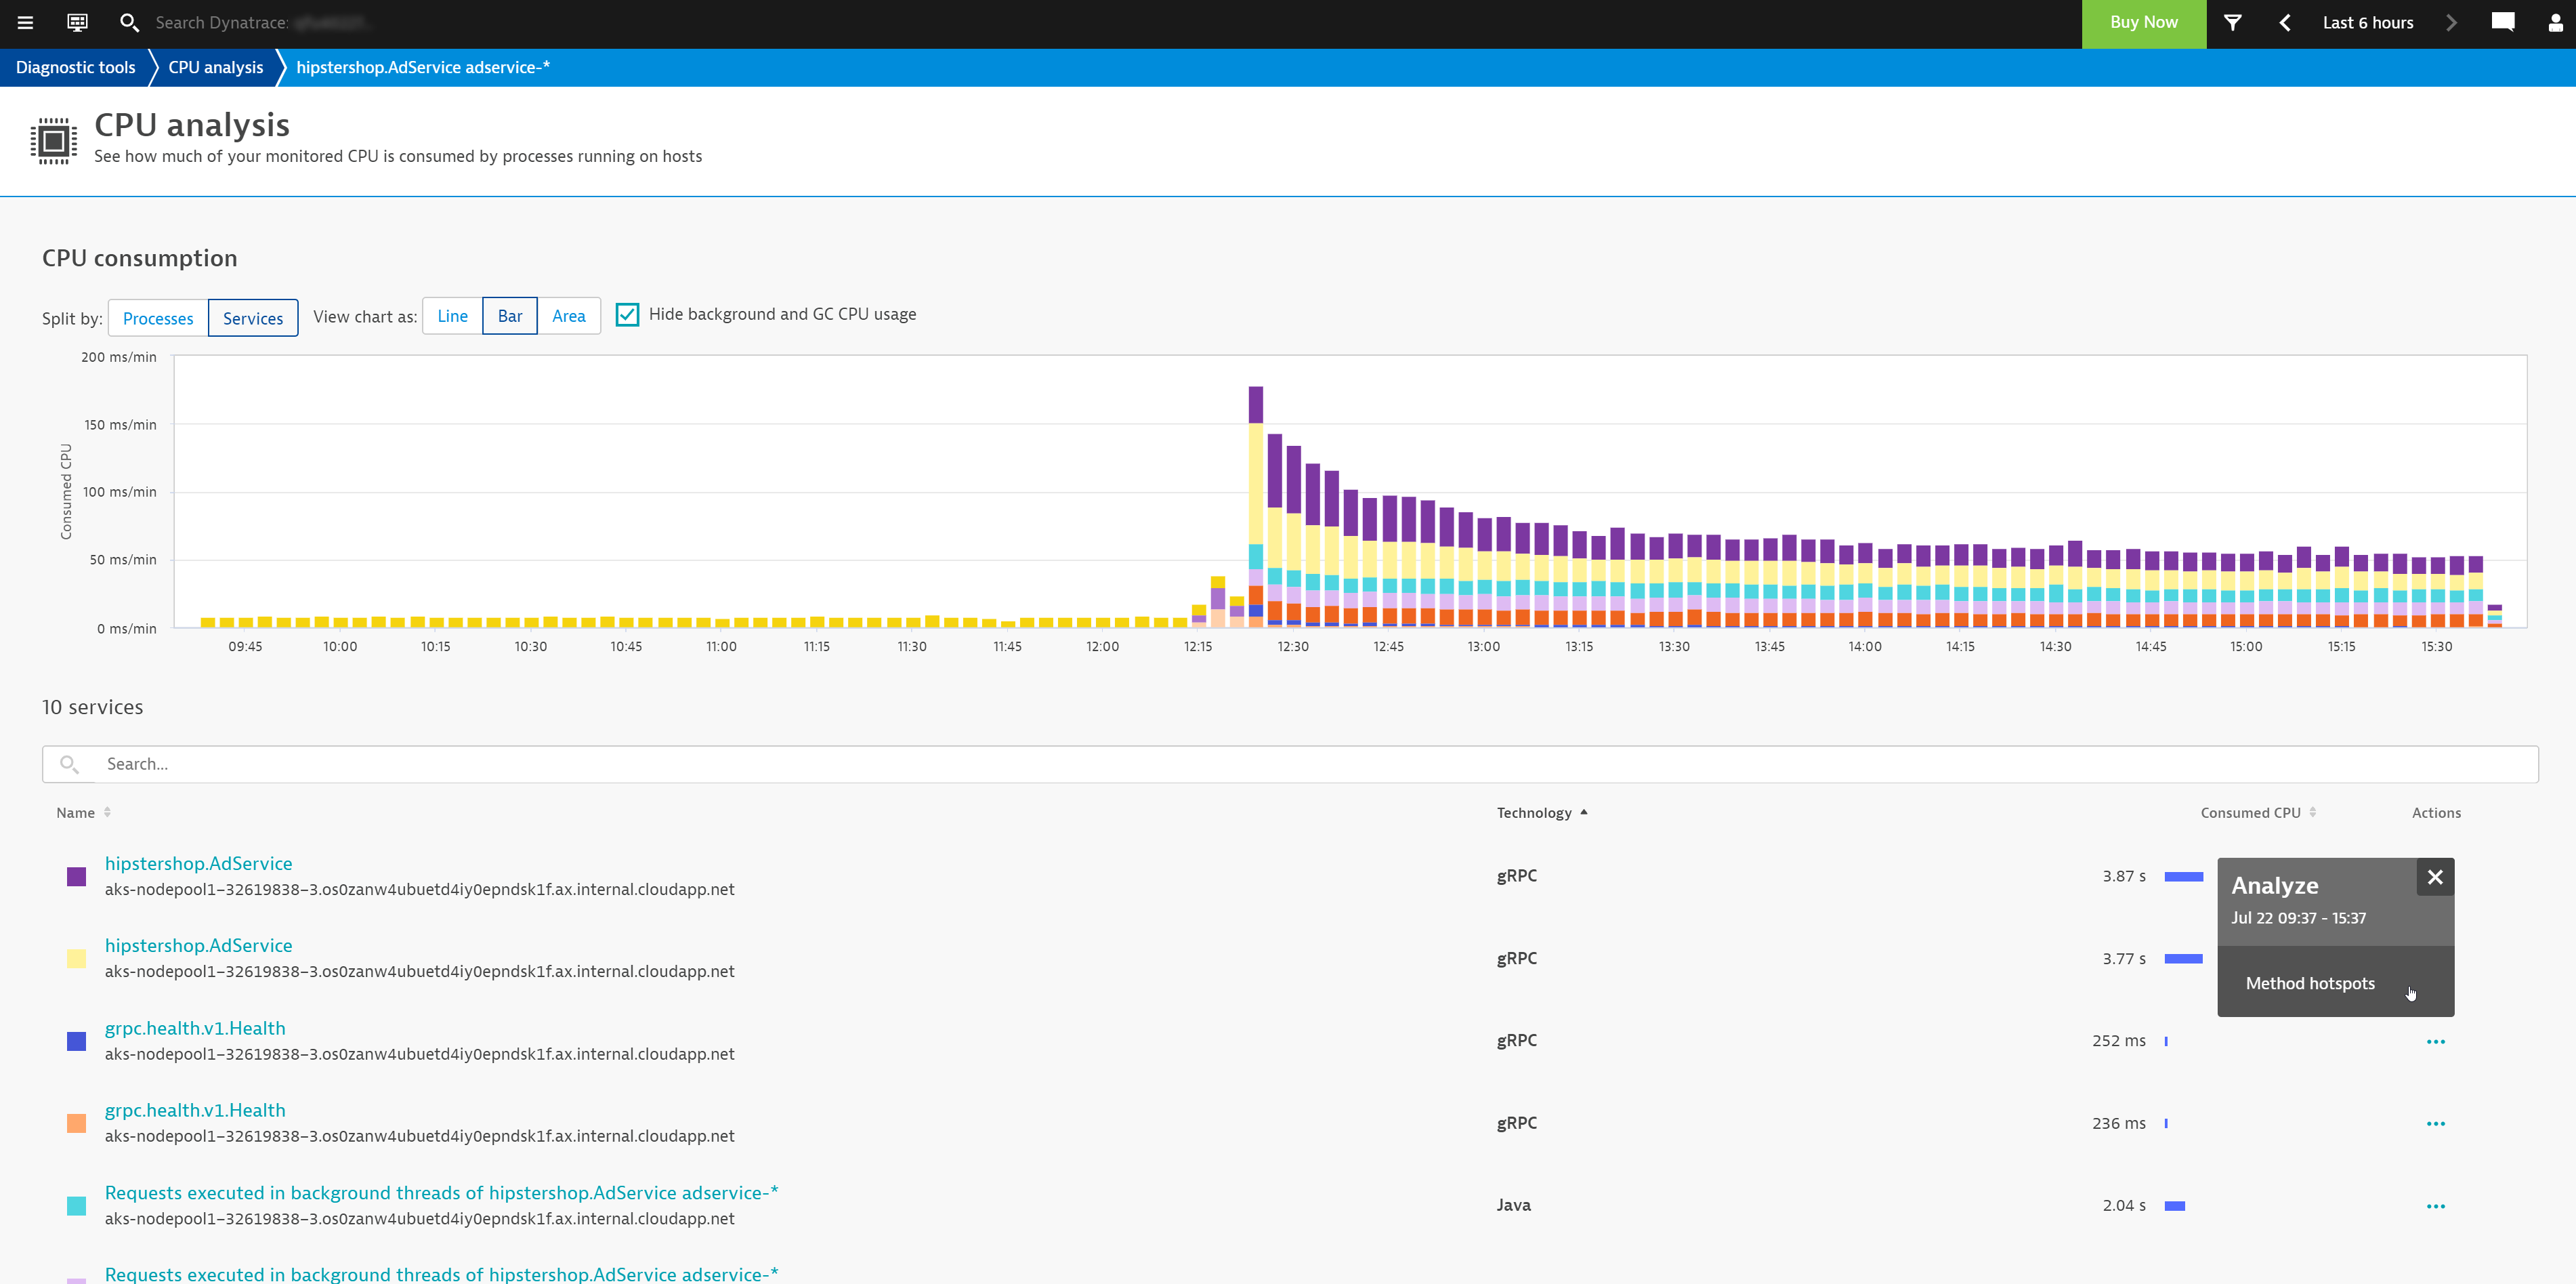
Task: Split chart by Services
Action: click(253, 318)
